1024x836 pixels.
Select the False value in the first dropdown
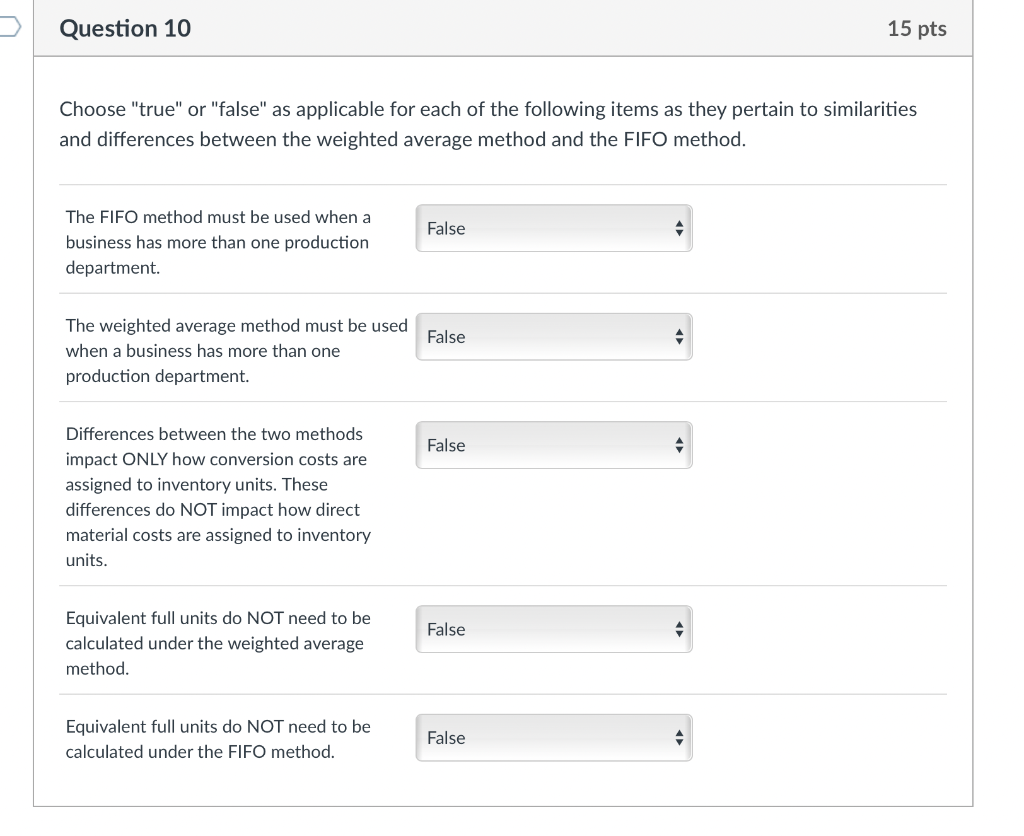(446, 228)
